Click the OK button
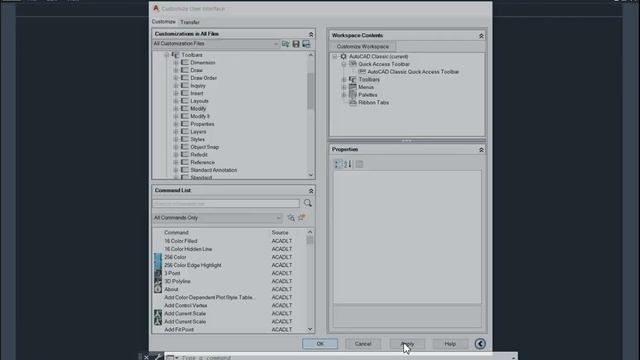The image size is (640, 360). pos(320,344)
